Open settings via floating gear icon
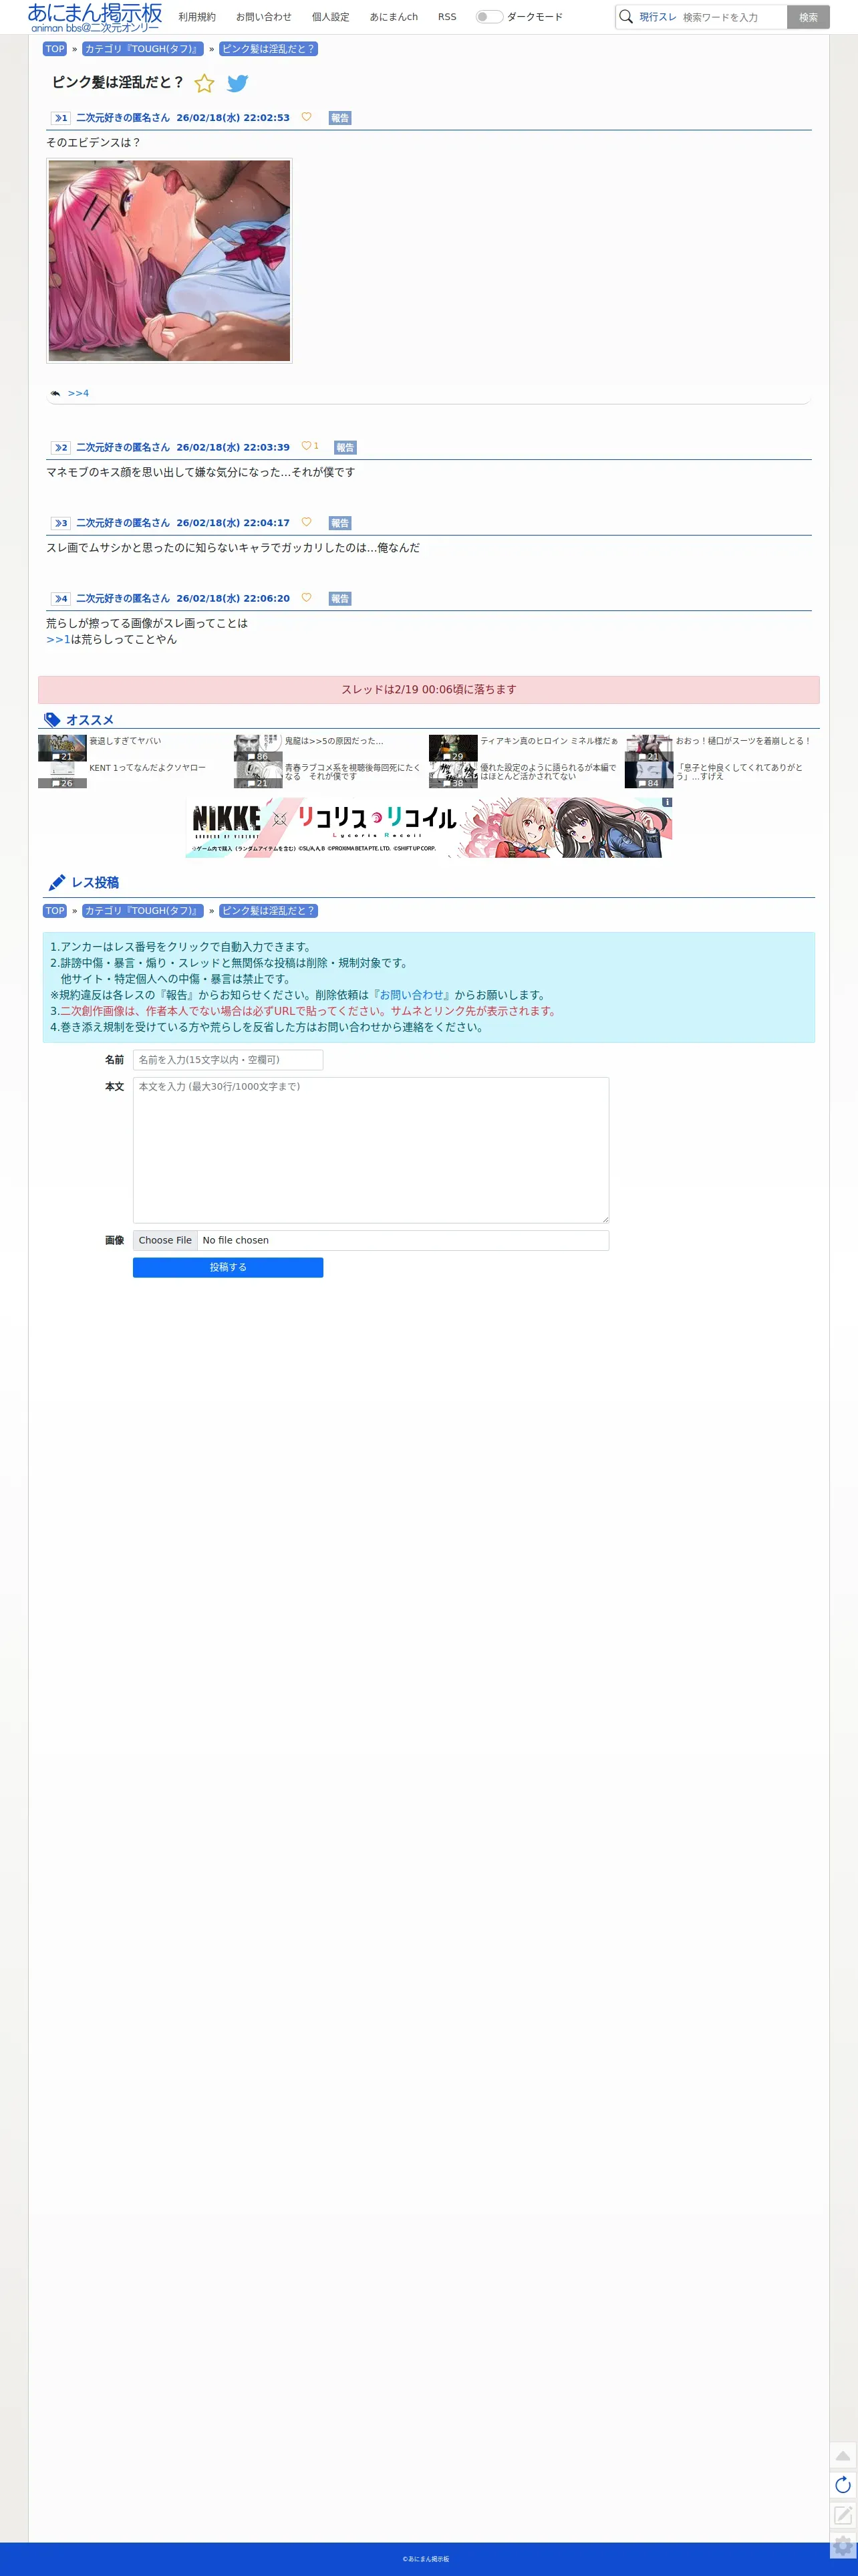This screenshot has height=2576, width=858. click(843, 2546)
